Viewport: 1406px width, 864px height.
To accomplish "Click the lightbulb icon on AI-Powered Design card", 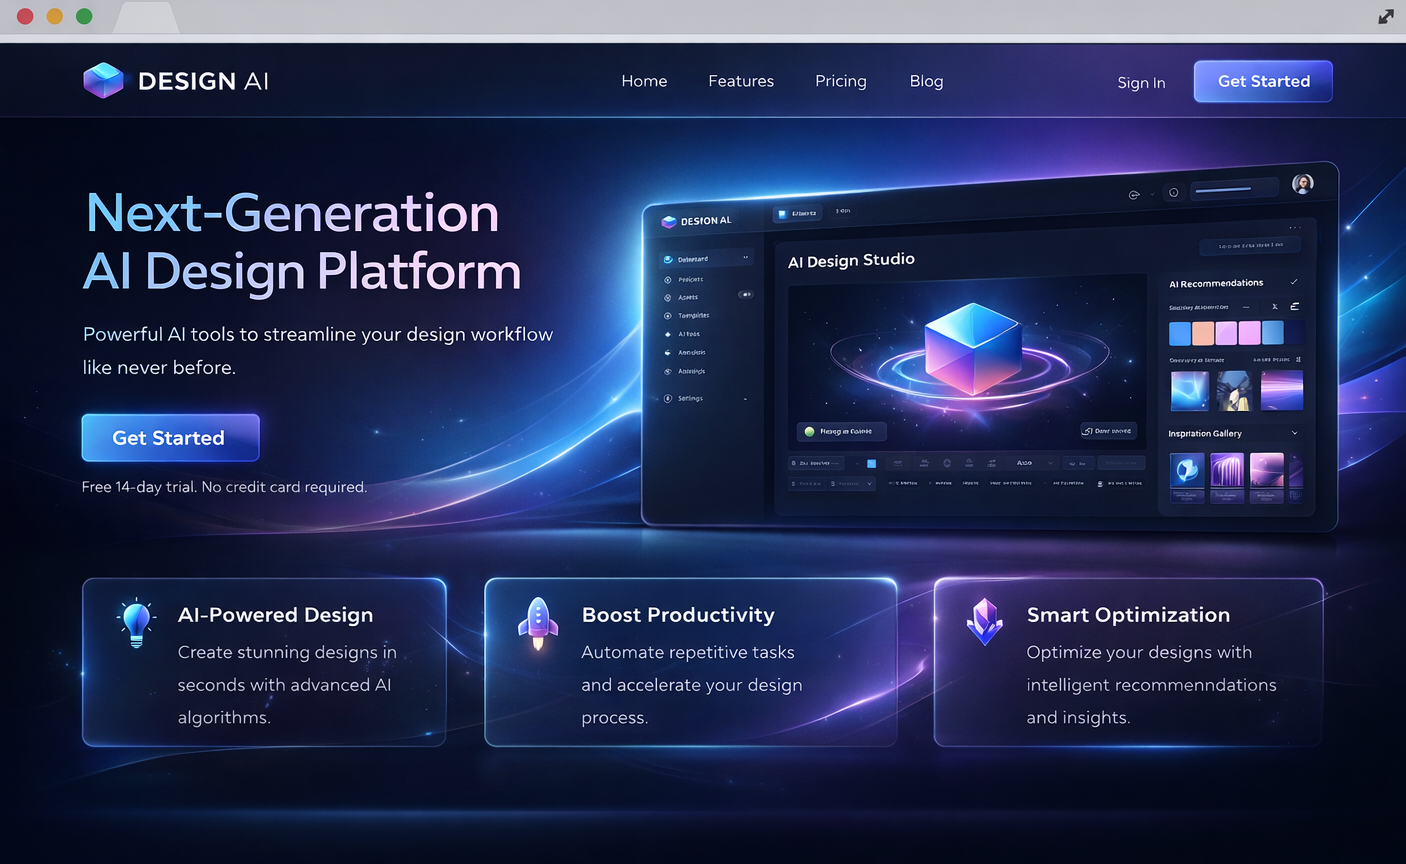I will tap(136, 623).
